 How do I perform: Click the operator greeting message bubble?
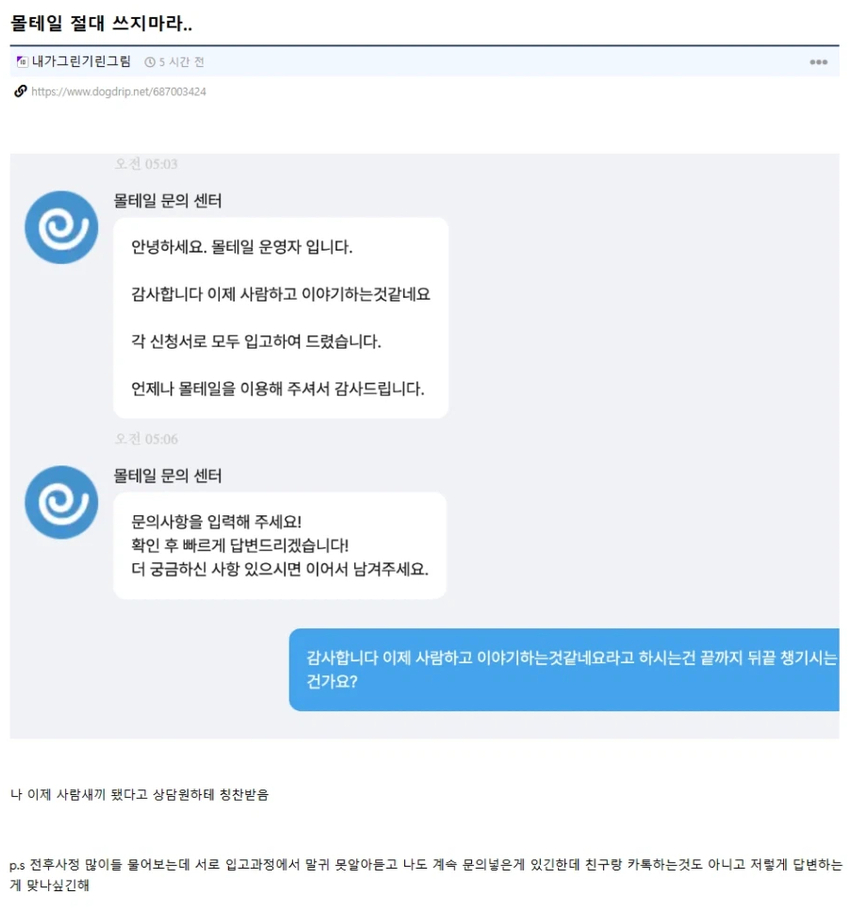pos(281,318)
